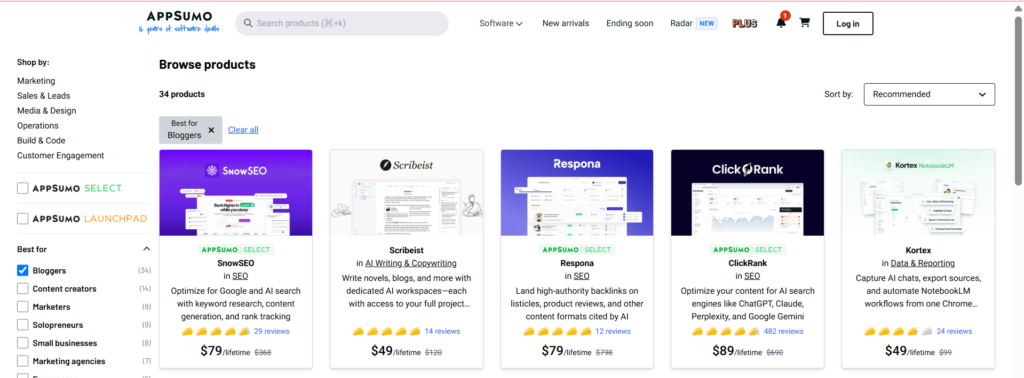Browse the Operations category
Screen dimensions: 1024x378
tap(37, 126)
